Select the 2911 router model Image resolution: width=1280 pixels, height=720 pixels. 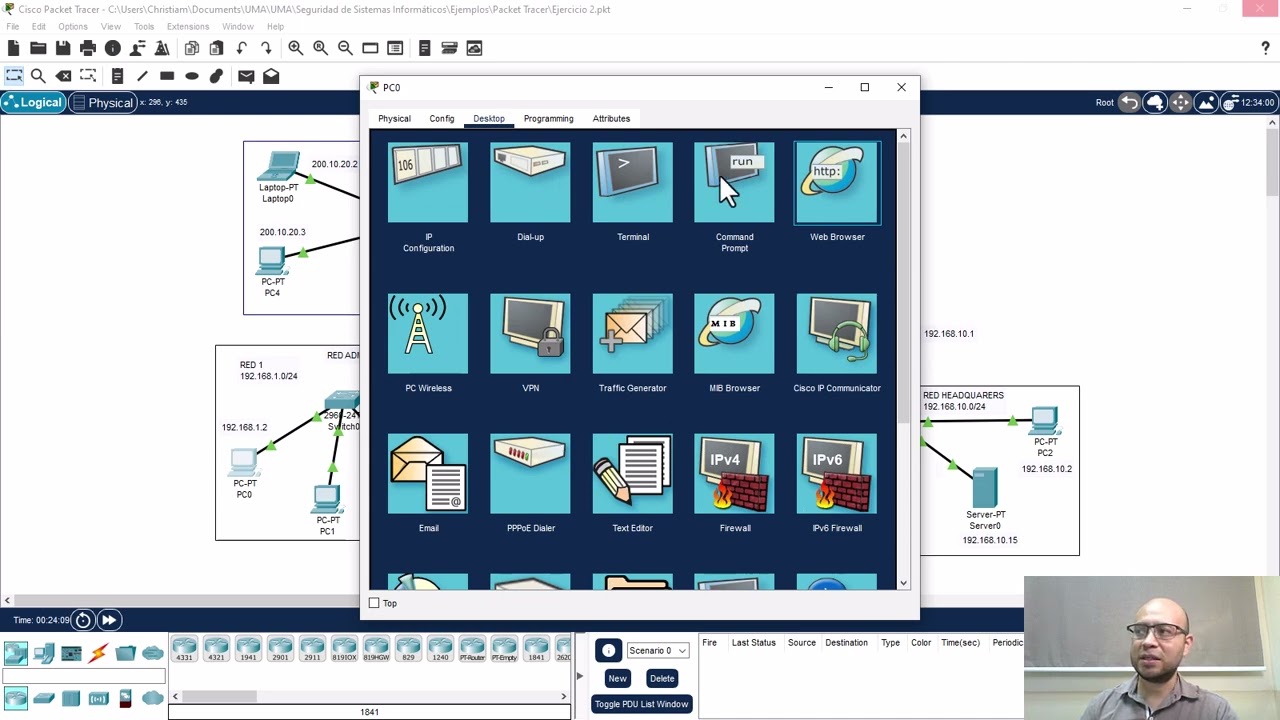[x=312, y=650]
